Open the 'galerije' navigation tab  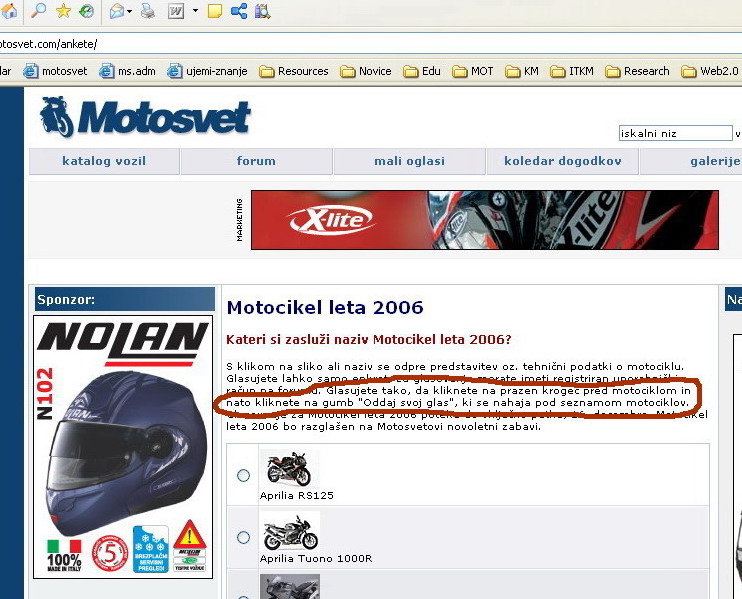(x=691, y=161)
